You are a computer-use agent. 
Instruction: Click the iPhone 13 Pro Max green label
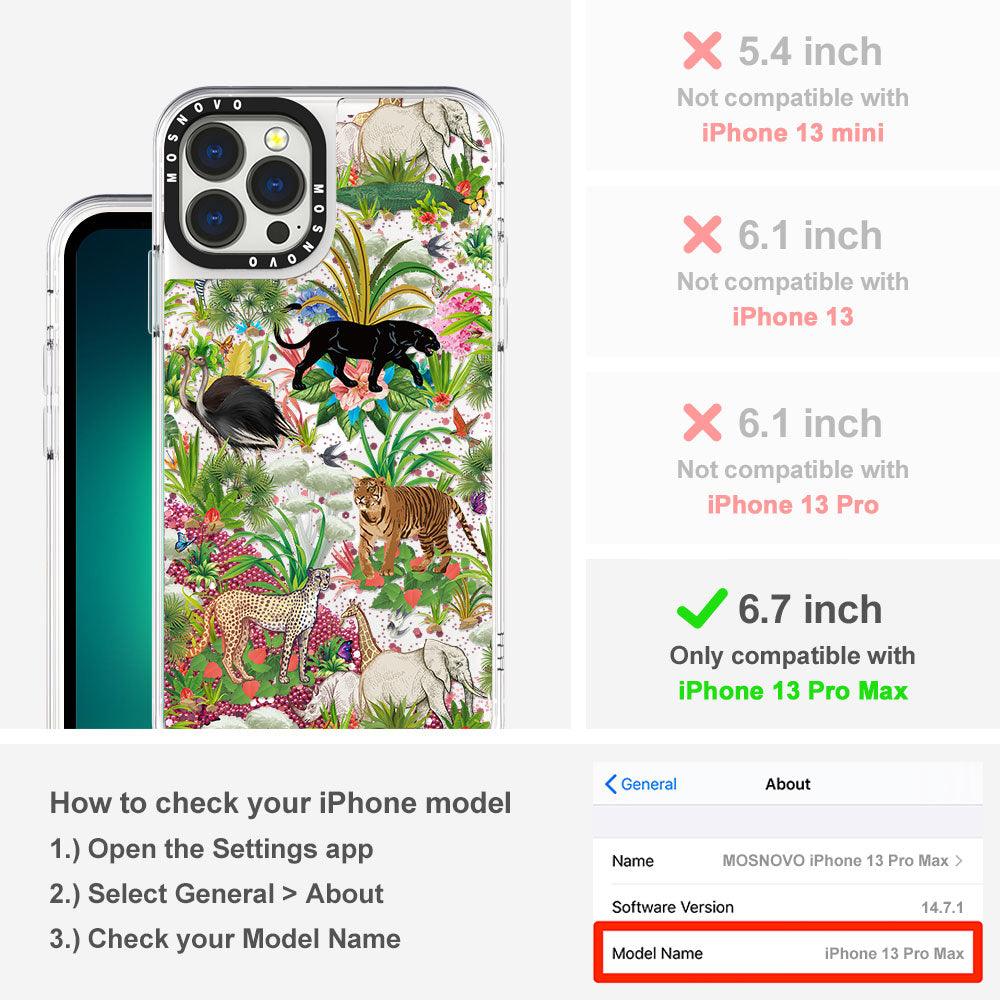(793, 691)
